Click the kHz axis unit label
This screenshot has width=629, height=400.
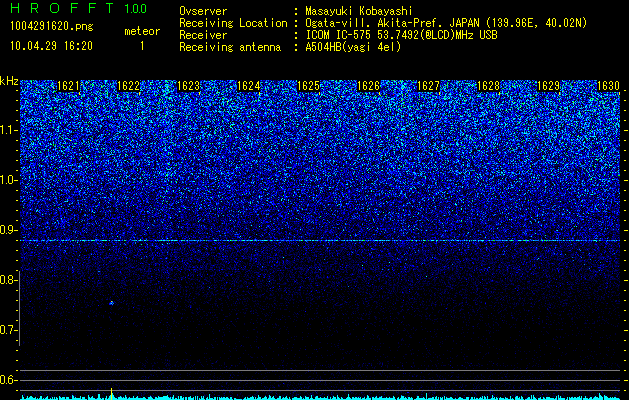click(x=9, y=81)
